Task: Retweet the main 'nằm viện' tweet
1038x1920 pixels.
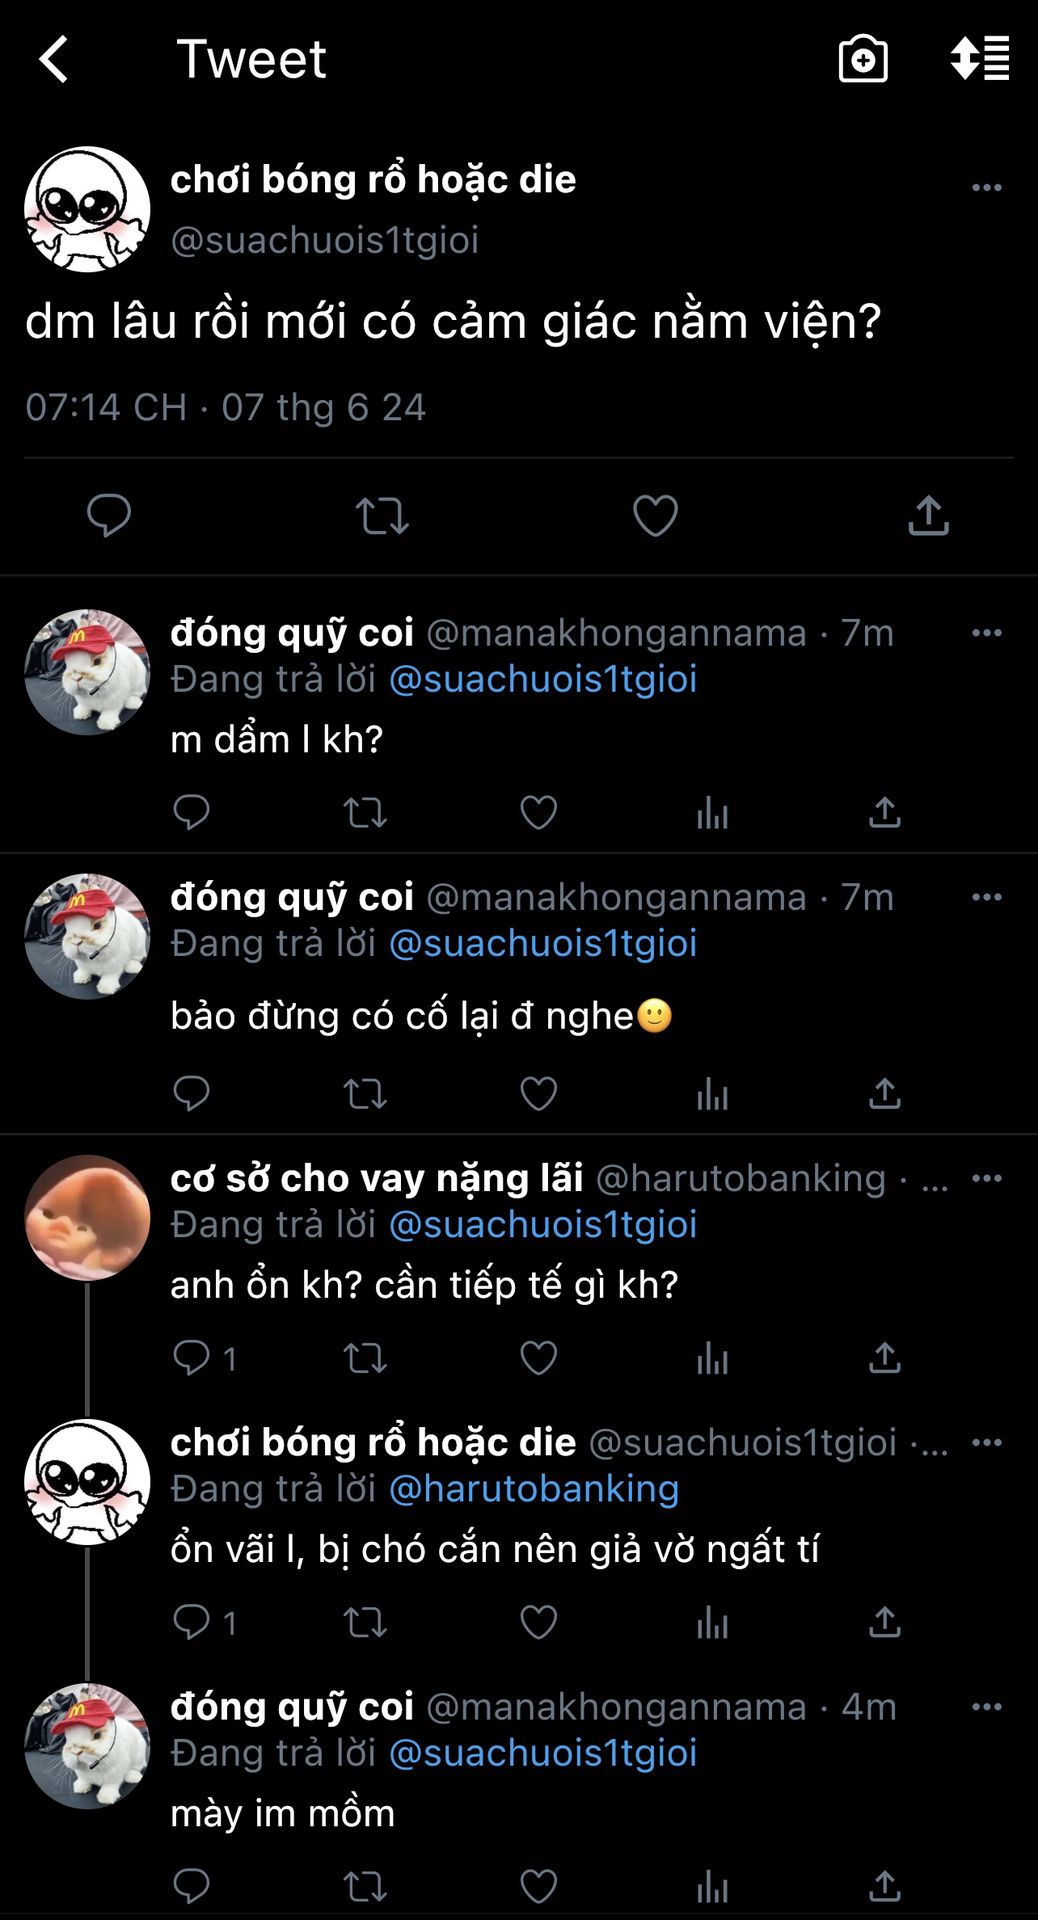Action: pos(382,516)
